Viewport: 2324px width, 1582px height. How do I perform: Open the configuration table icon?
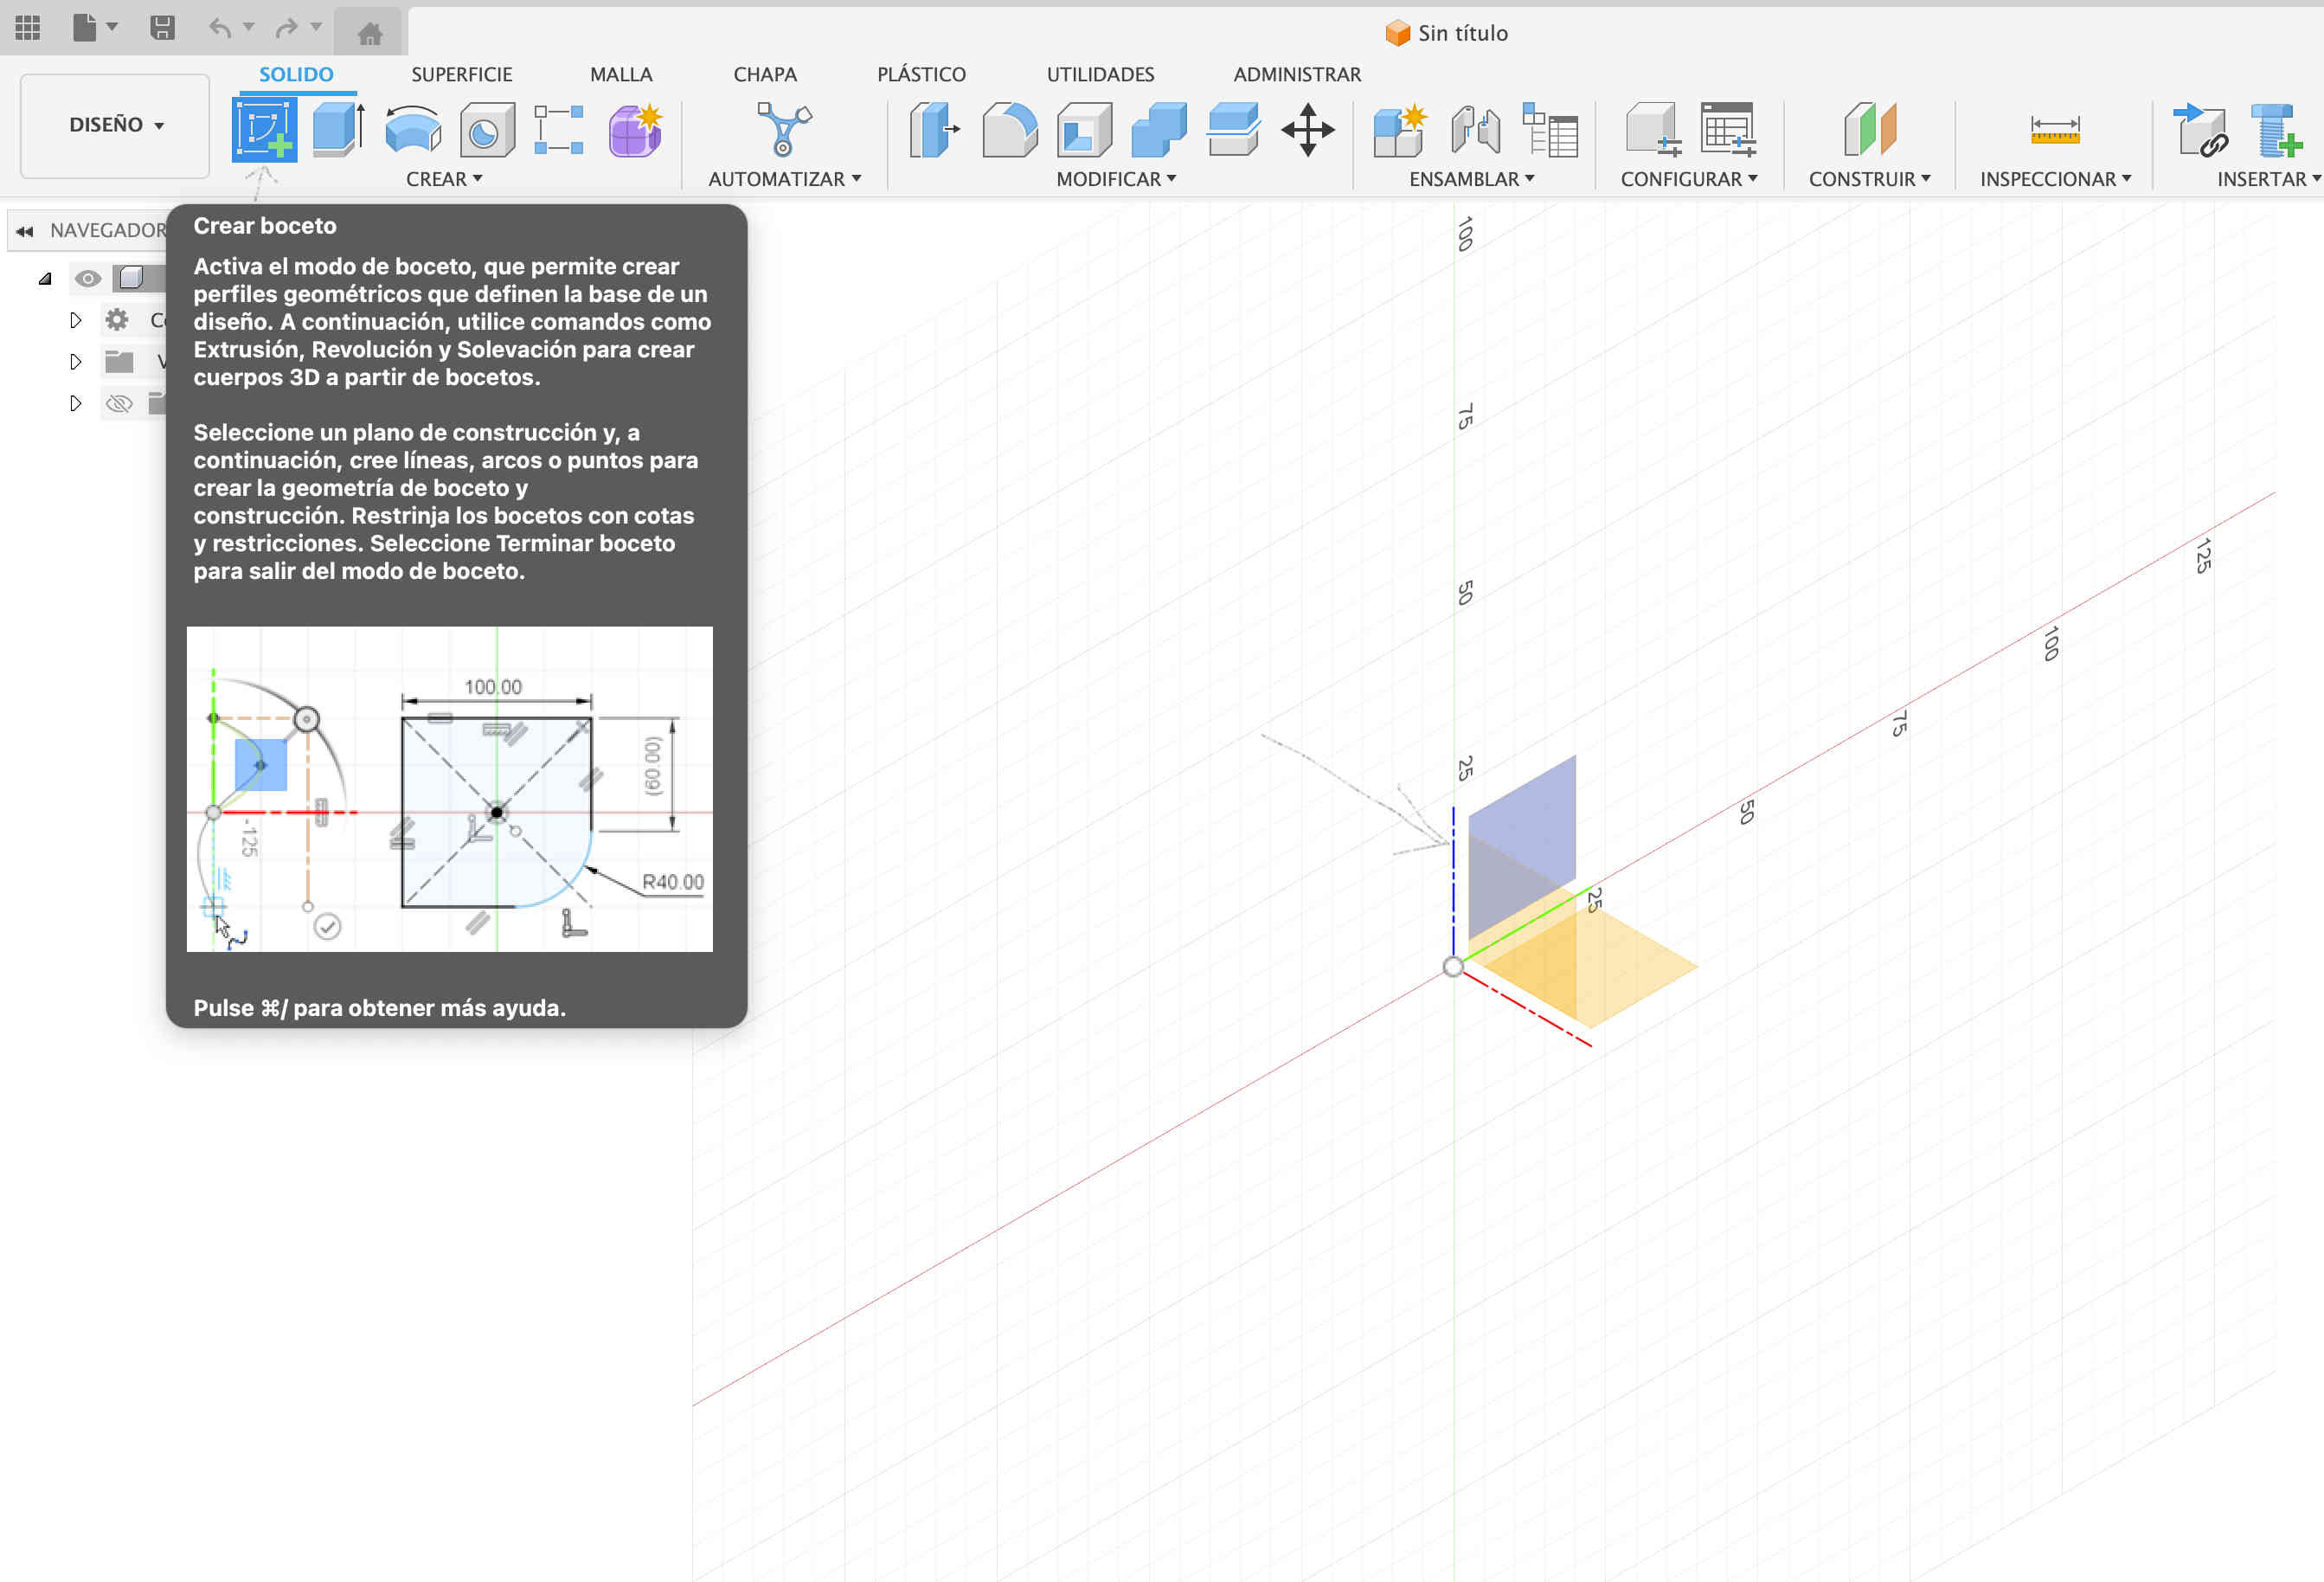pyautogui.click(x=1729, y=130)
